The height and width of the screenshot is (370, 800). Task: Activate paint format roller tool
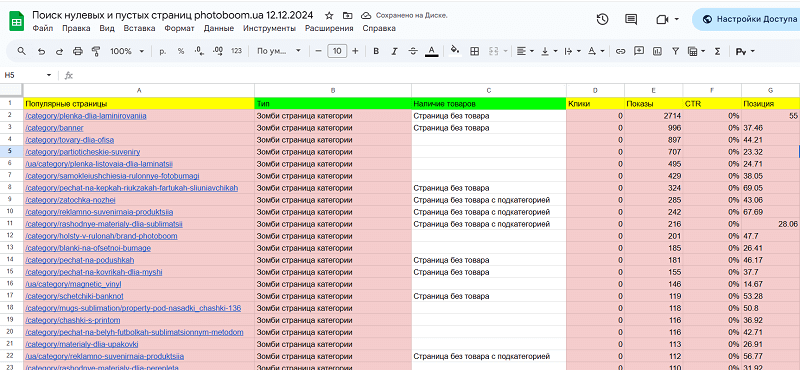coord(95,51)
